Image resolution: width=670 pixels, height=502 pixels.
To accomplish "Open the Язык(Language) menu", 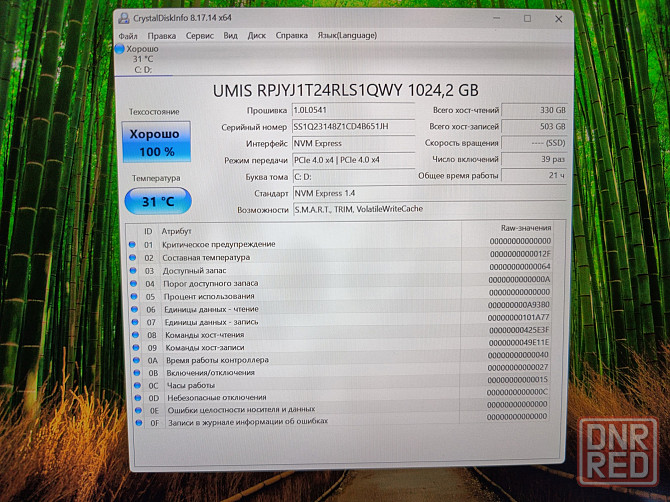I will [x=347, y=35].
